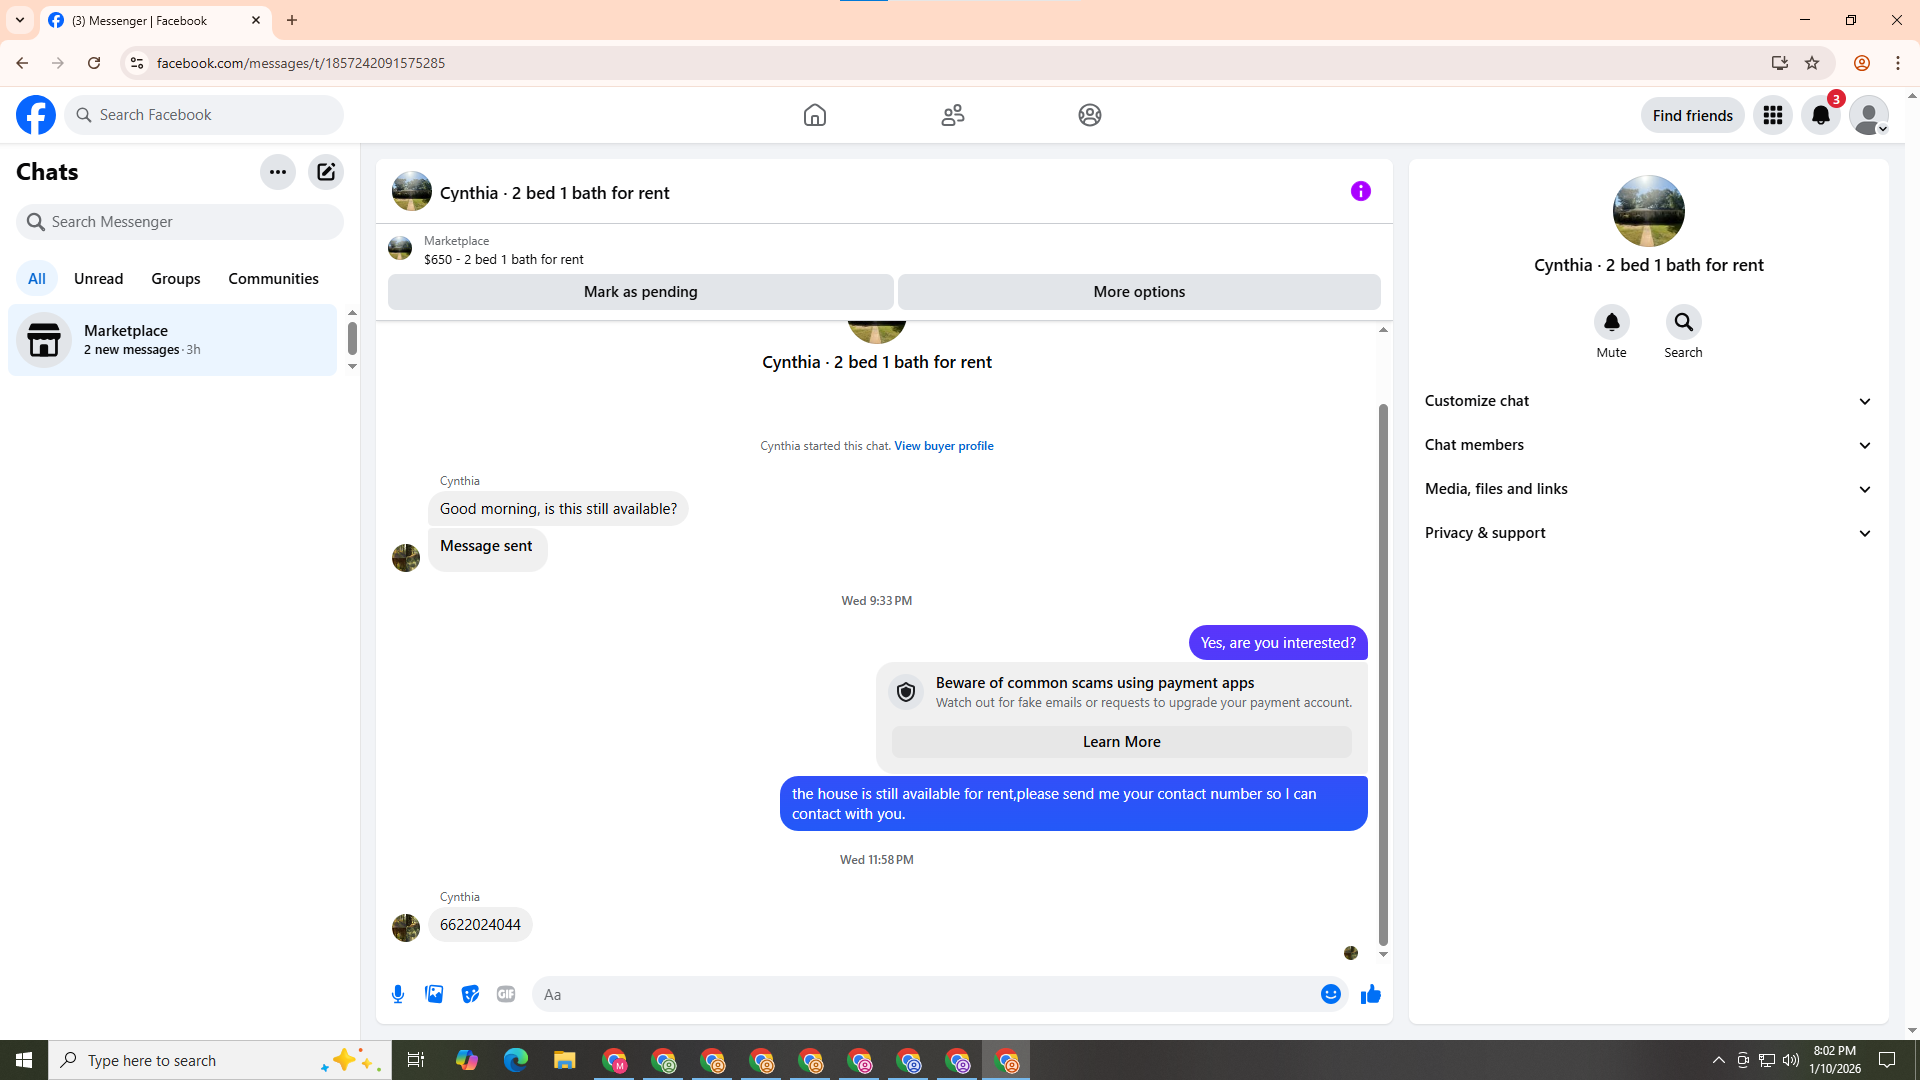
Task: Open View buyer profile link
Action: [x=943, y=446]
